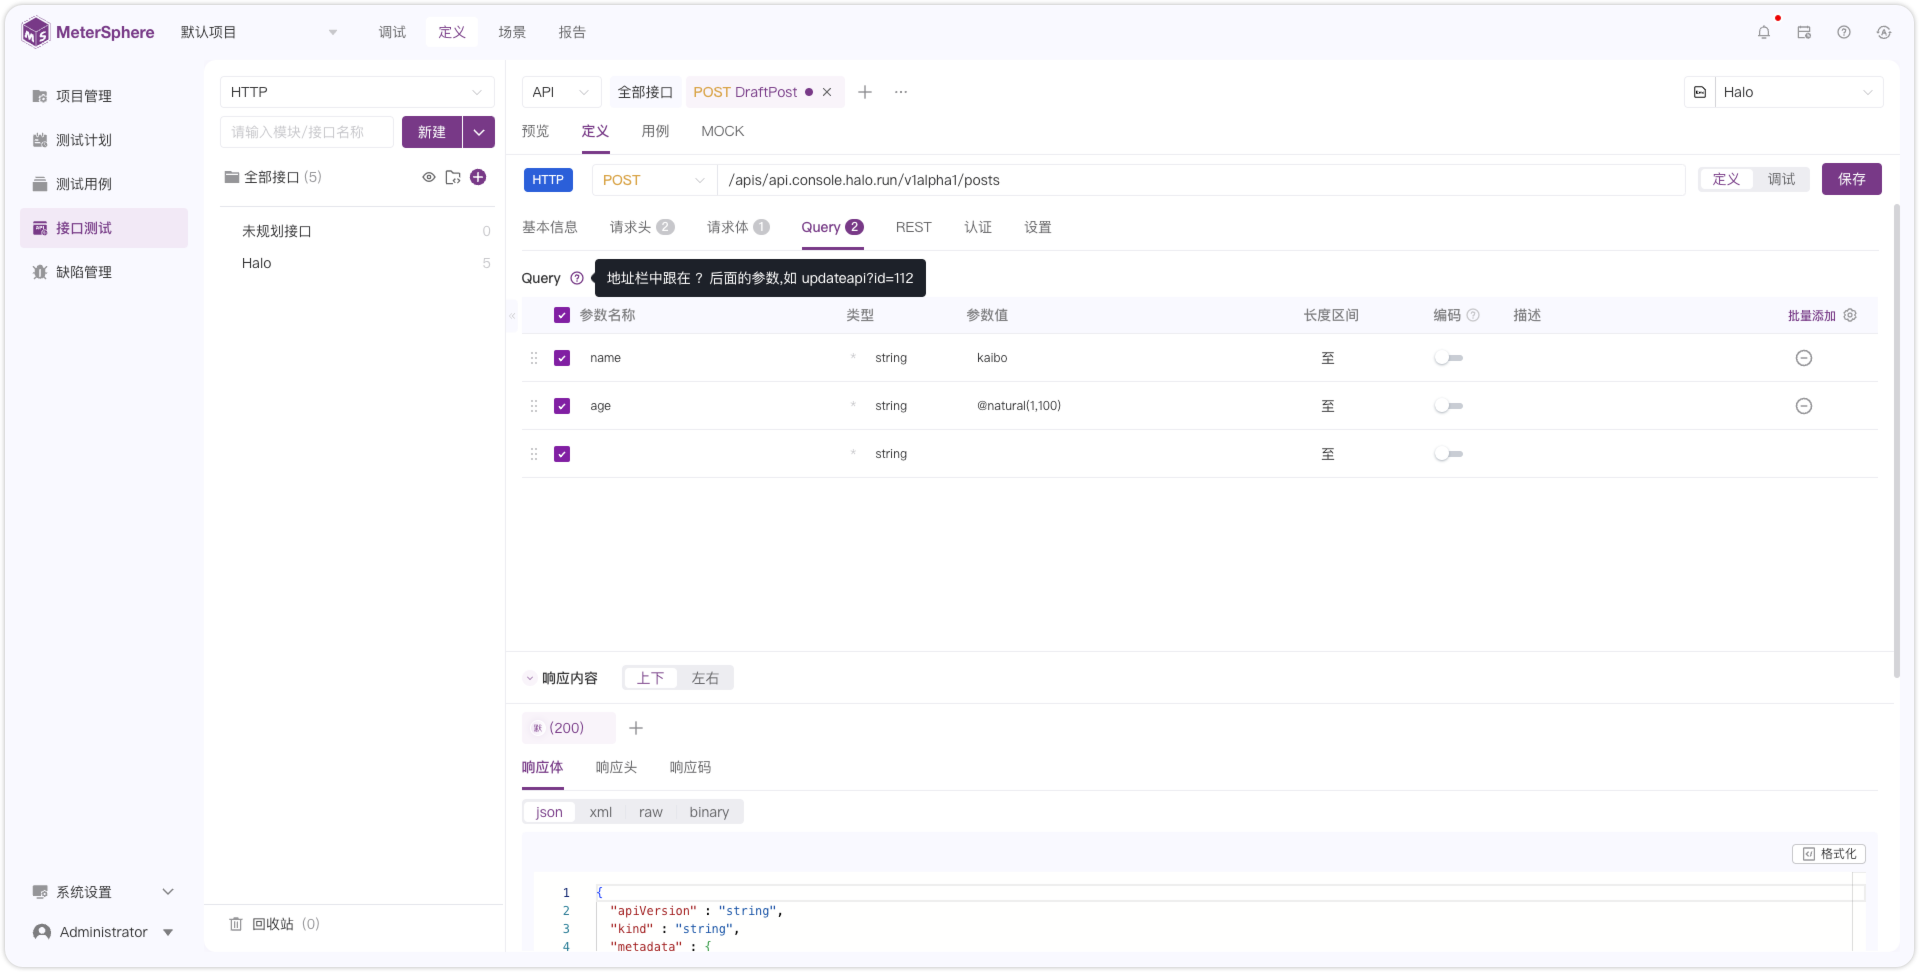1919x972 pixels.
Task: Expand the 系统设置 menu
Action: tap(104, 892)
